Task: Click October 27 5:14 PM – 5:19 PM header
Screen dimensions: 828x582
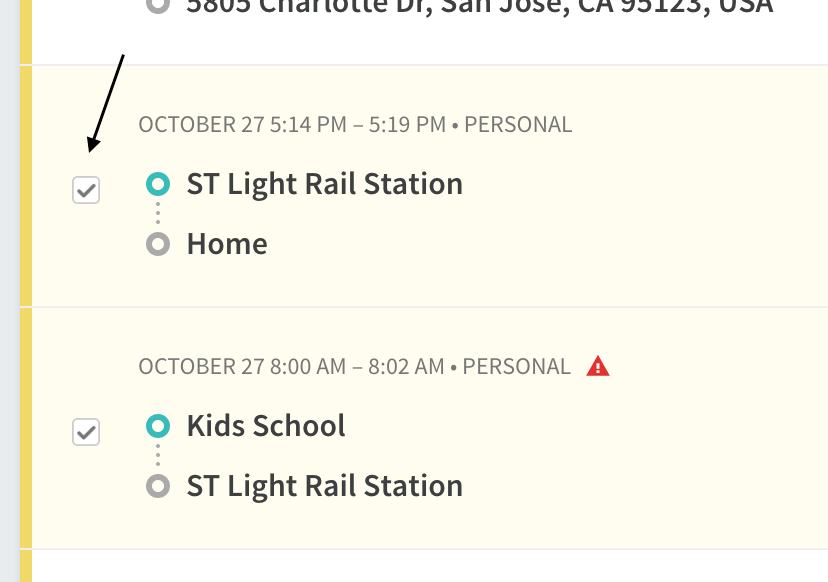Action: [x=292, y=125]
